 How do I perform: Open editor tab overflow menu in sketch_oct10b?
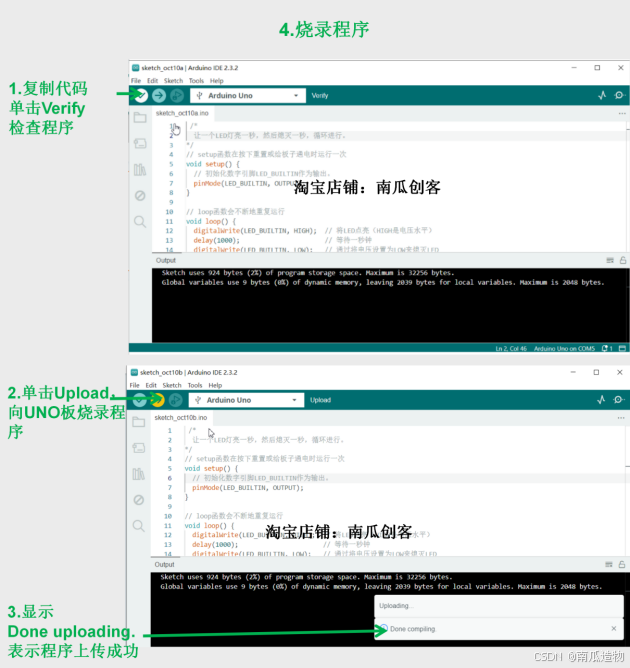[x=621, y=418]
